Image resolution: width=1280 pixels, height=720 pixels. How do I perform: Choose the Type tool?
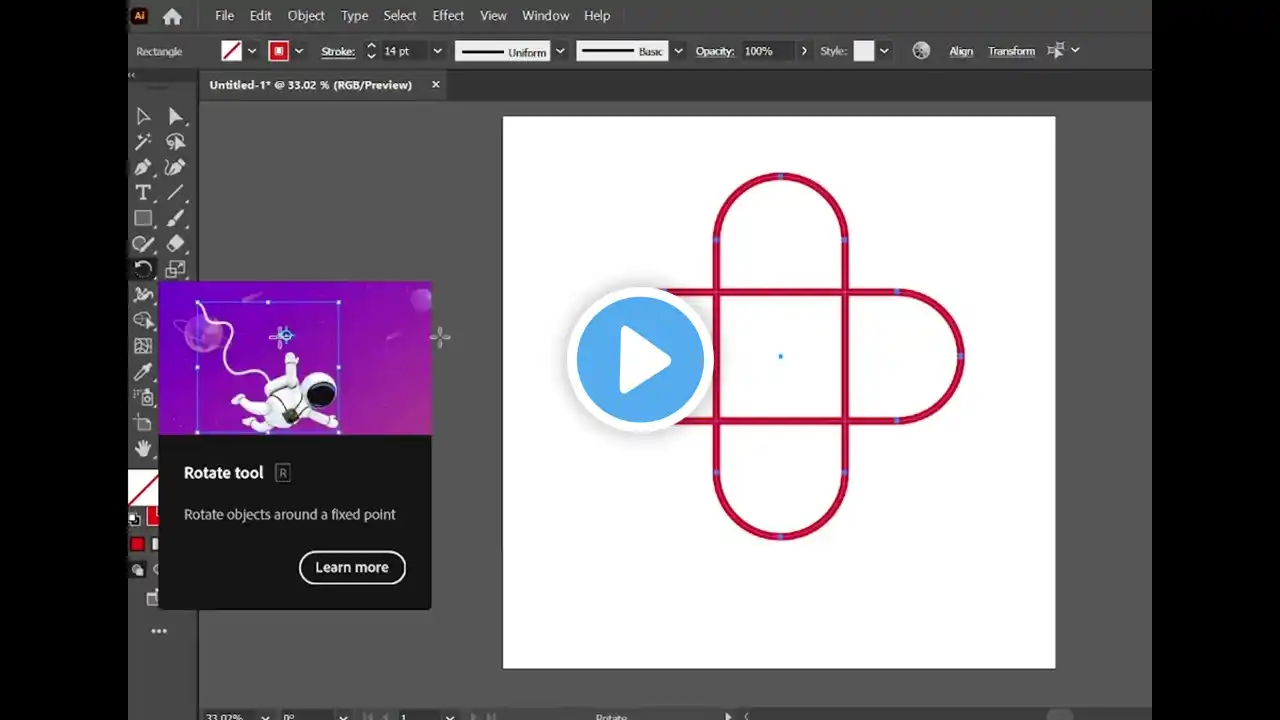pyautogui.click(x=143, y=193)
